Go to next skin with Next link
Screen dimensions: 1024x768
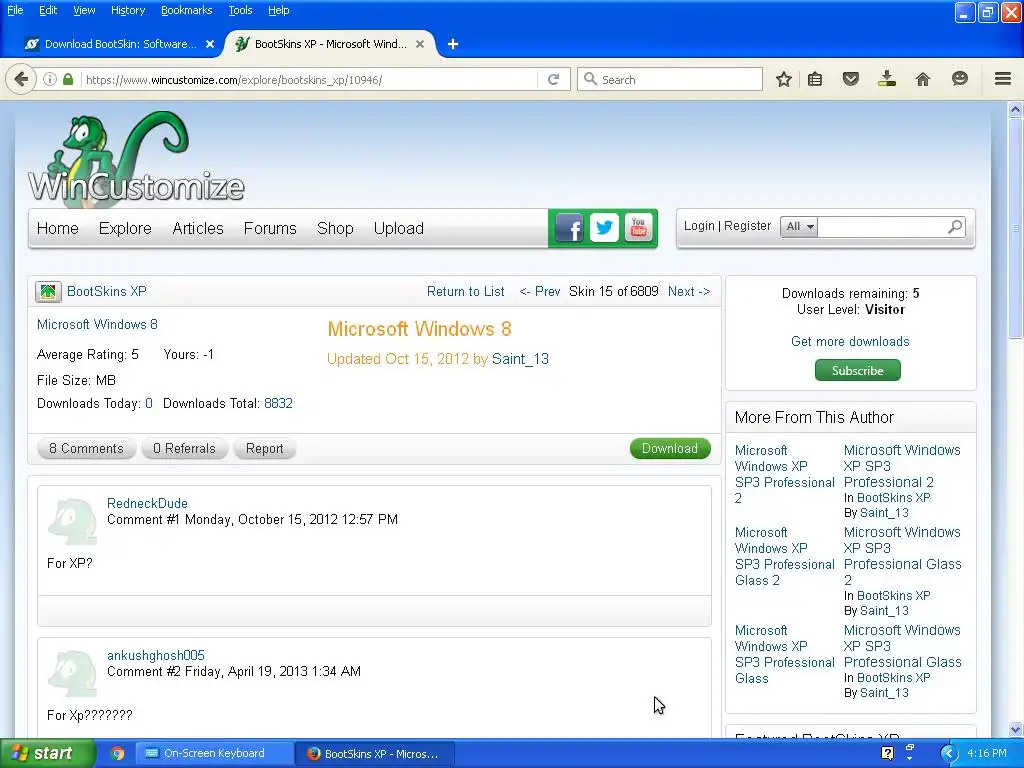point(689,292)
